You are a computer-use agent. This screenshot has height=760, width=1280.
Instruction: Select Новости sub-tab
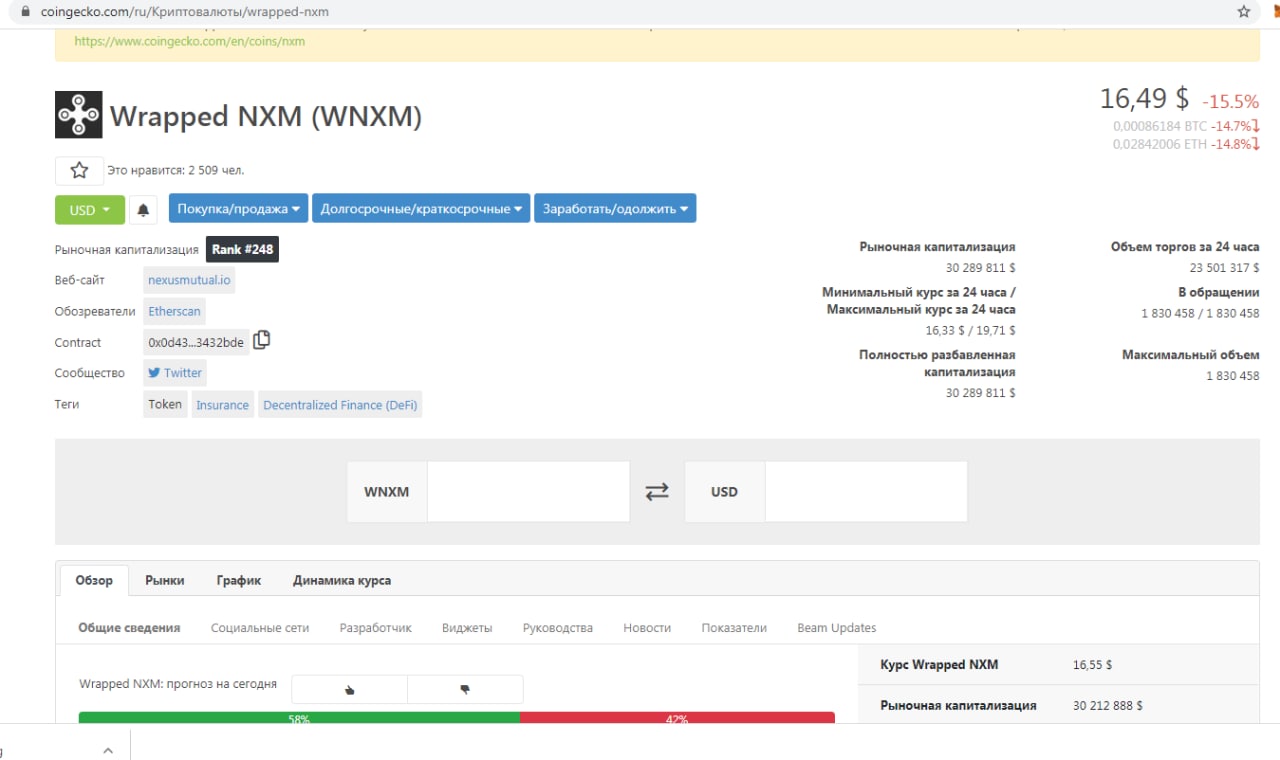[647, 628]
